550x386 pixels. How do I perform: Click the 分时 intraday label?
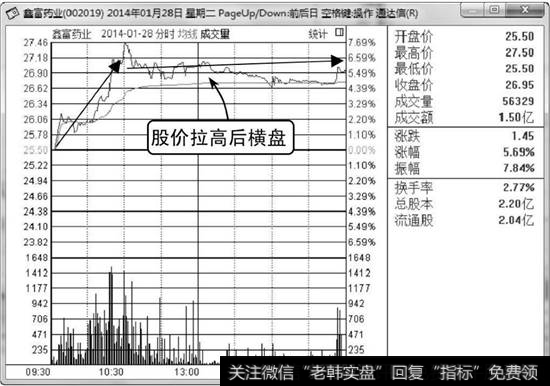[166, 34]
